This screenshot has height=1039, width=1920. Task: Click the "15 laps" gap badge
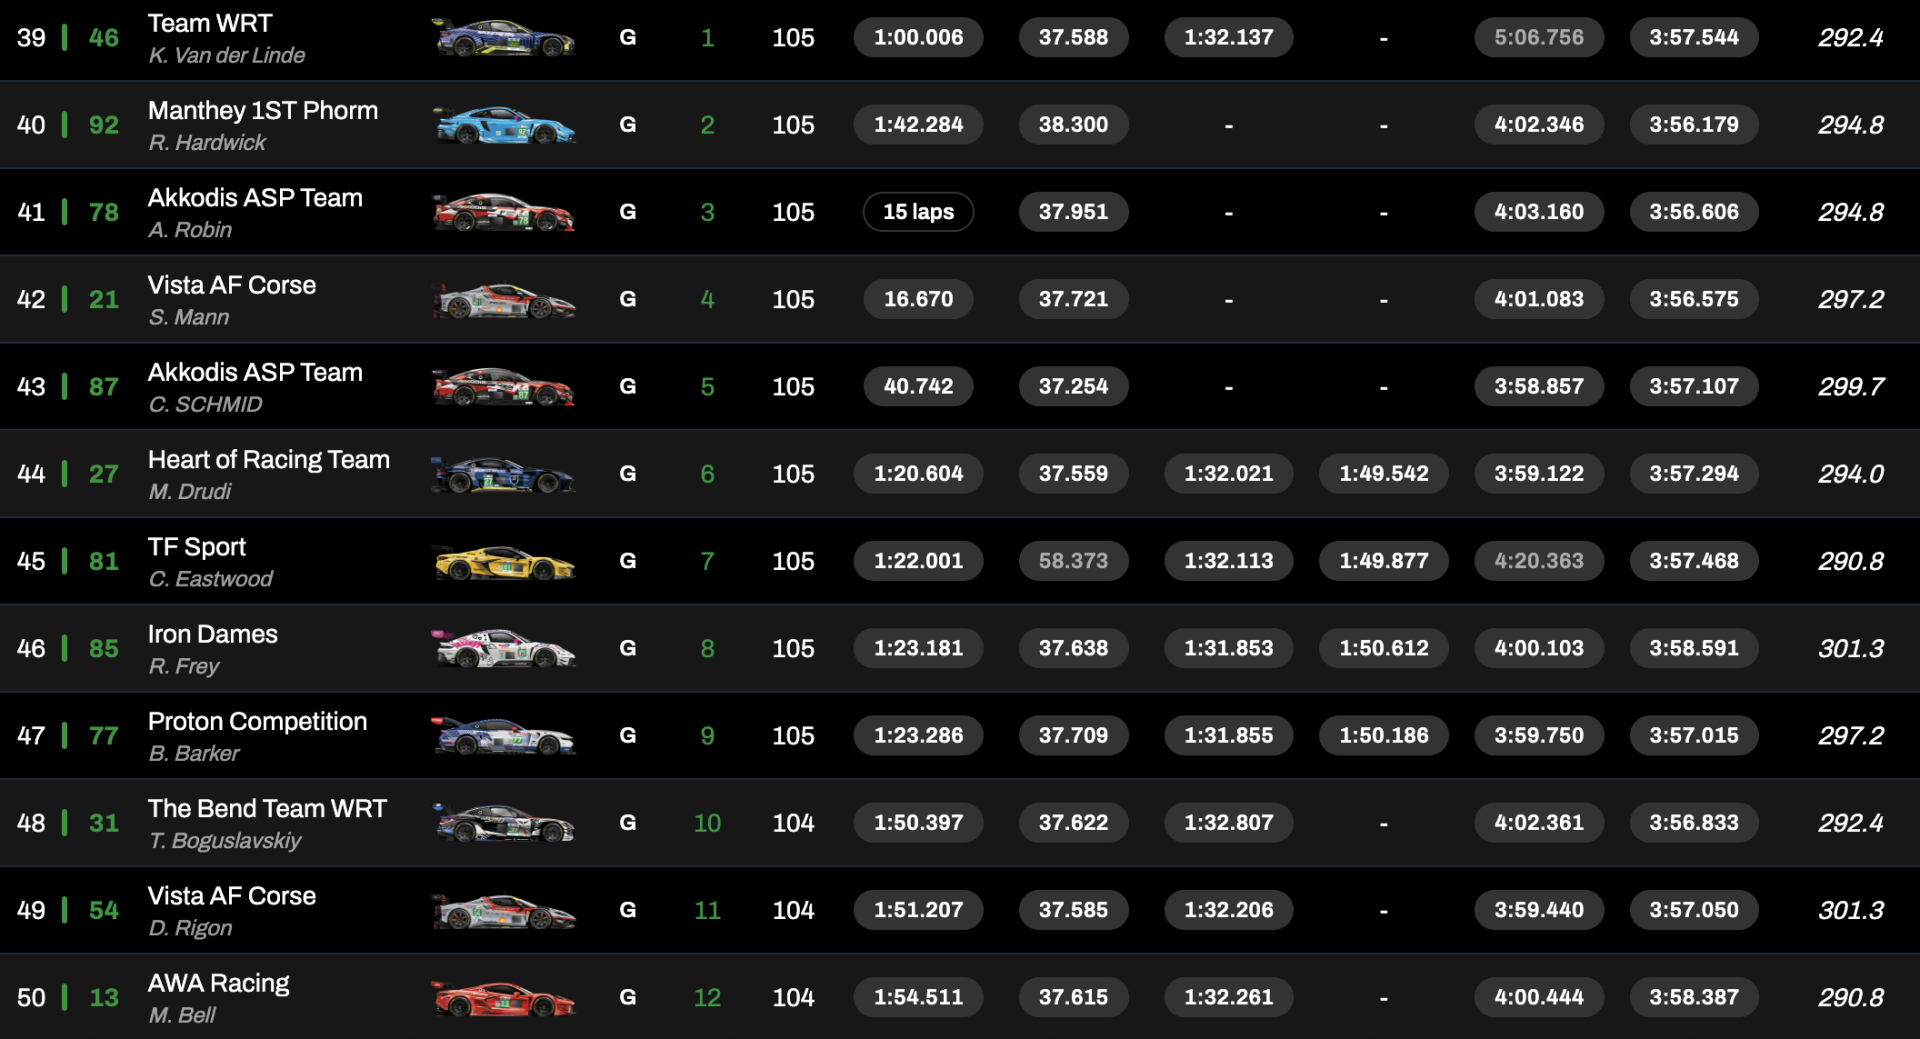pos(918,212)
